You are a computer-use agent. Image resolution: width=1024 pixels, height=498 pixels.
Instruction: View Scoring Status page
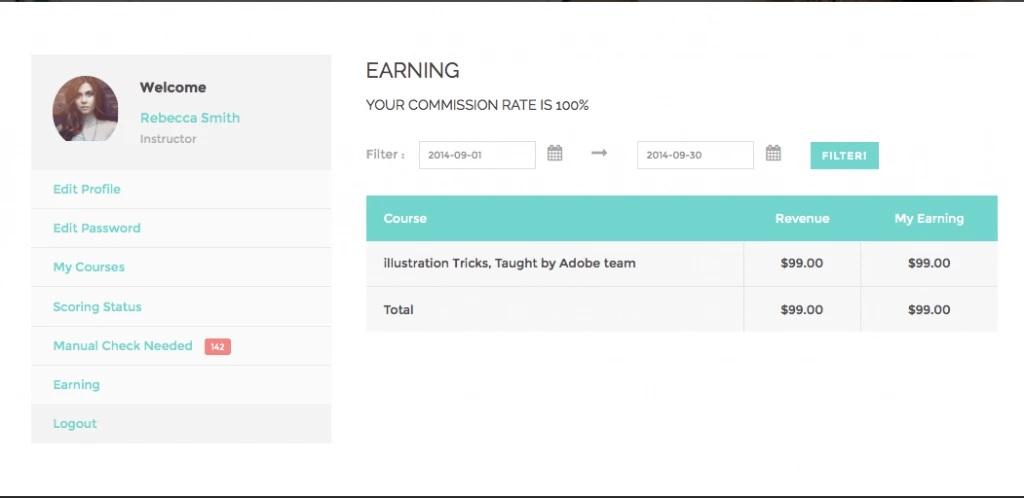coord(97,307)
